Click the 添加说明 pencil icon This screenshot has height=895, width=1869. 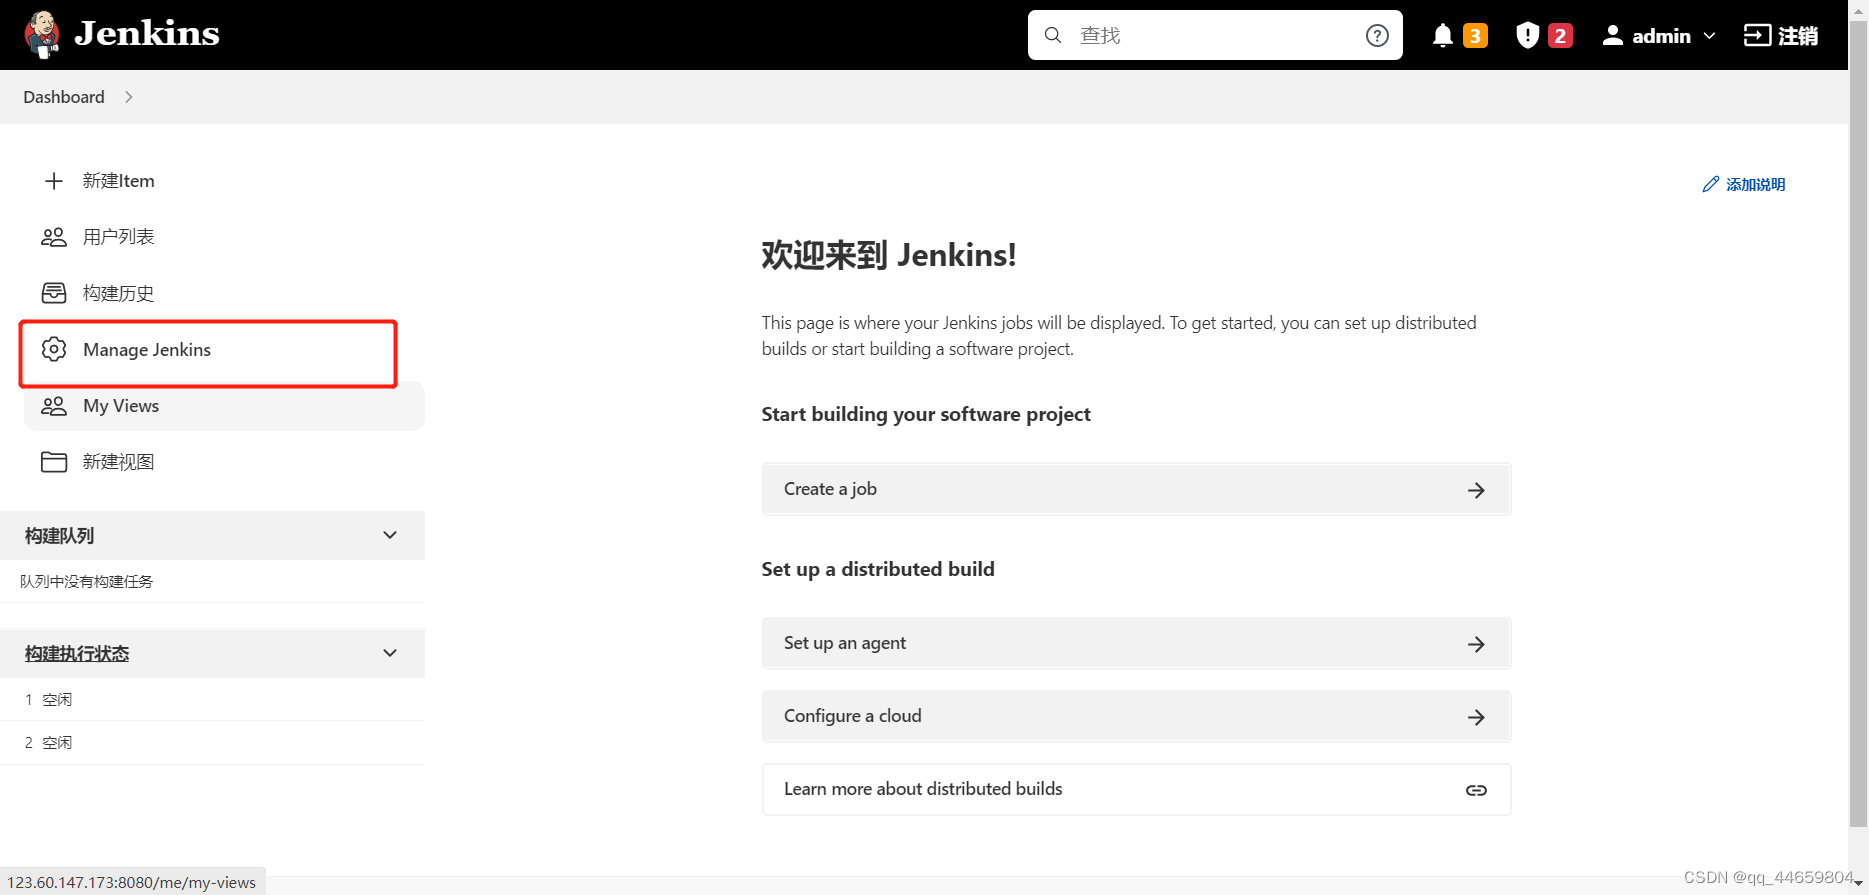pyautogui.click(x=1711, y=184)
